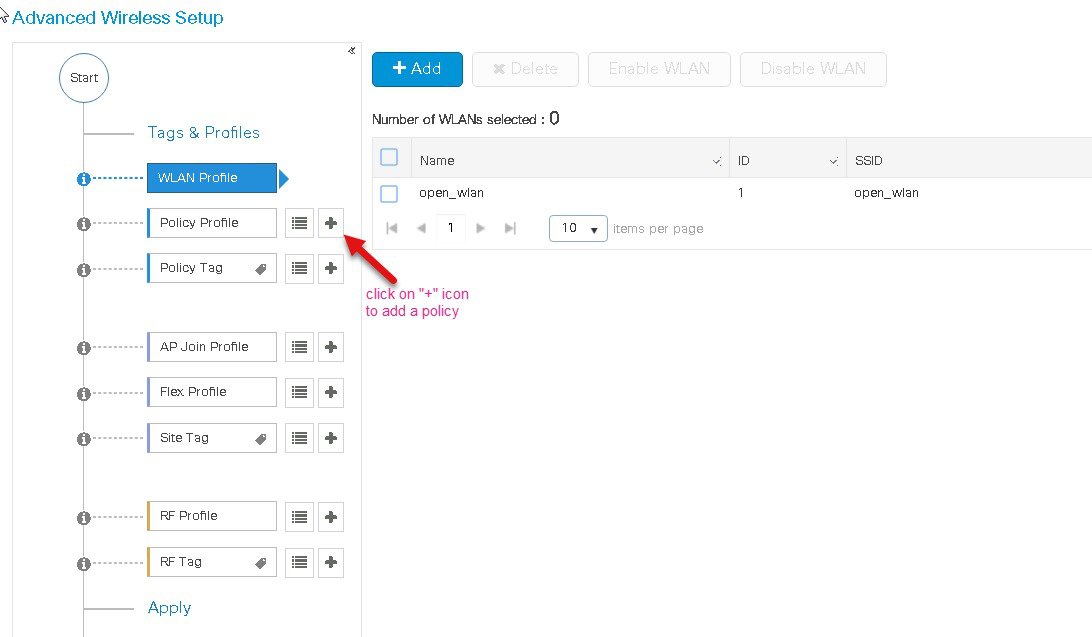
Task: Open the list view for Policy Profile
Action: pos(299,223)
